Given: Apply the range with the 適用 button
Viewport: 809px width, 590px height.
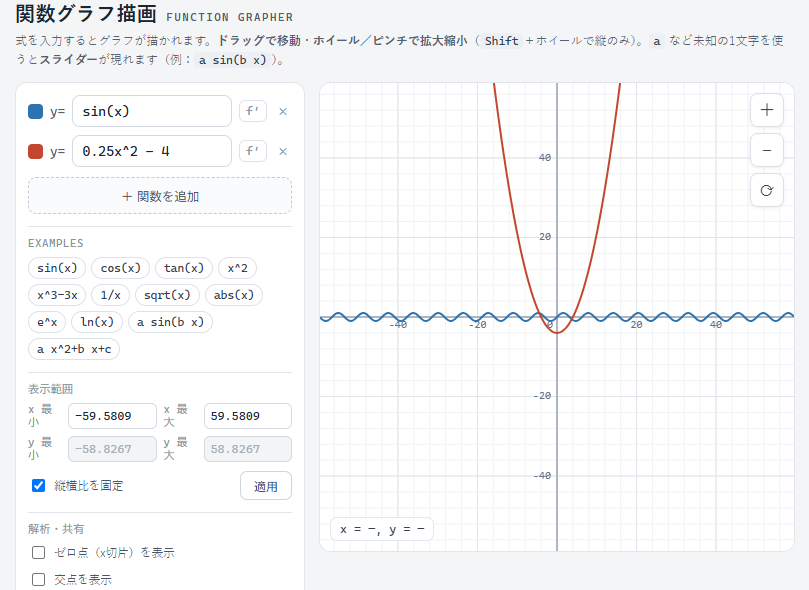Looking at the screenshot, I should (266, 486).
